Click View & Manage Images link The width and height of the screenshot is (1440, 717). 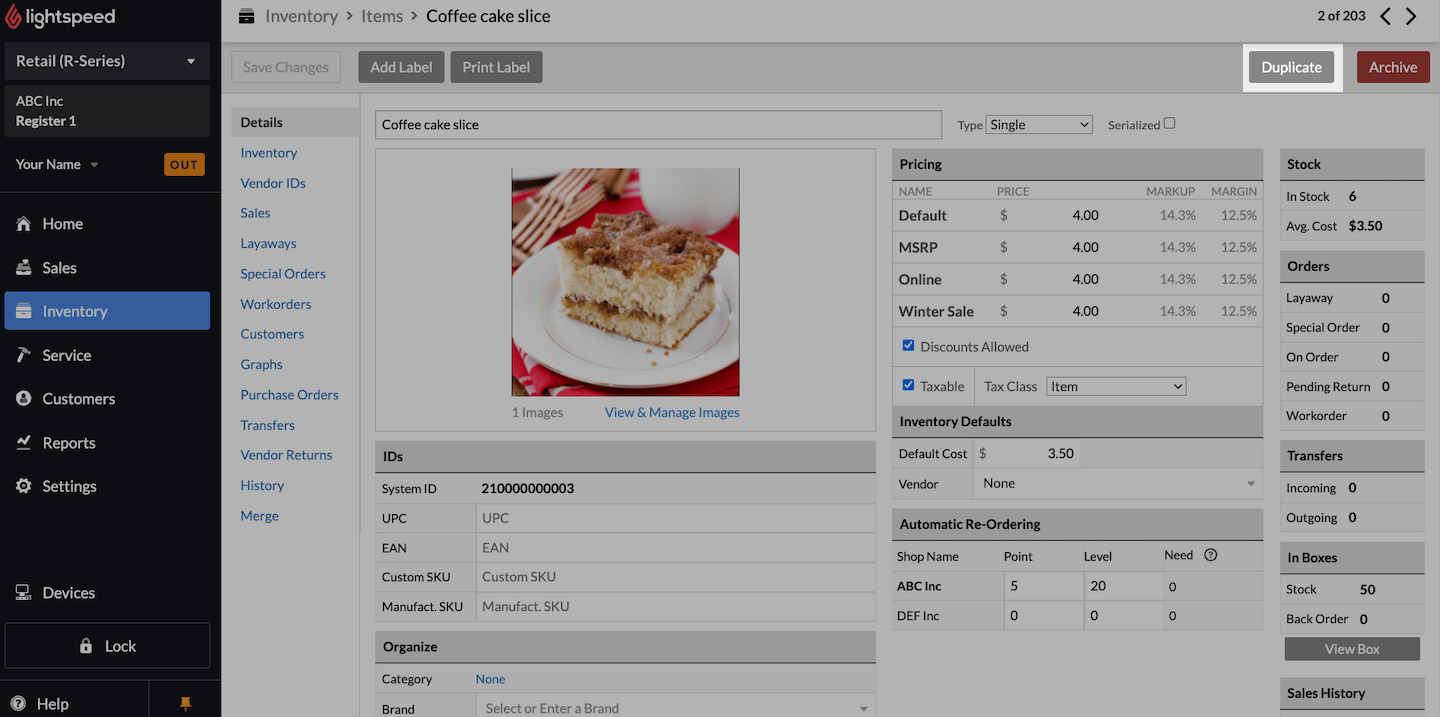point(672,412)
